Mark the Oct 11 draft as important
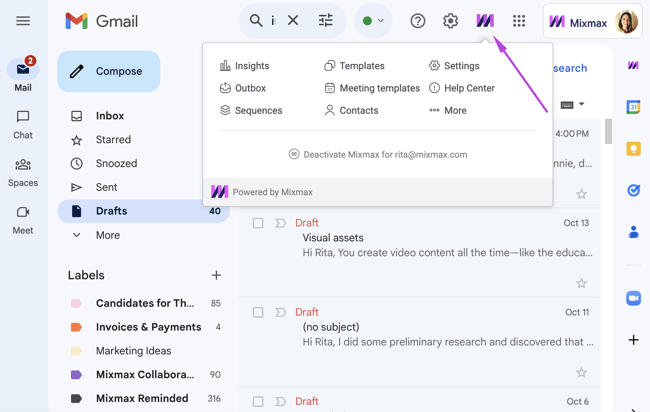 [x=281, y=312]
